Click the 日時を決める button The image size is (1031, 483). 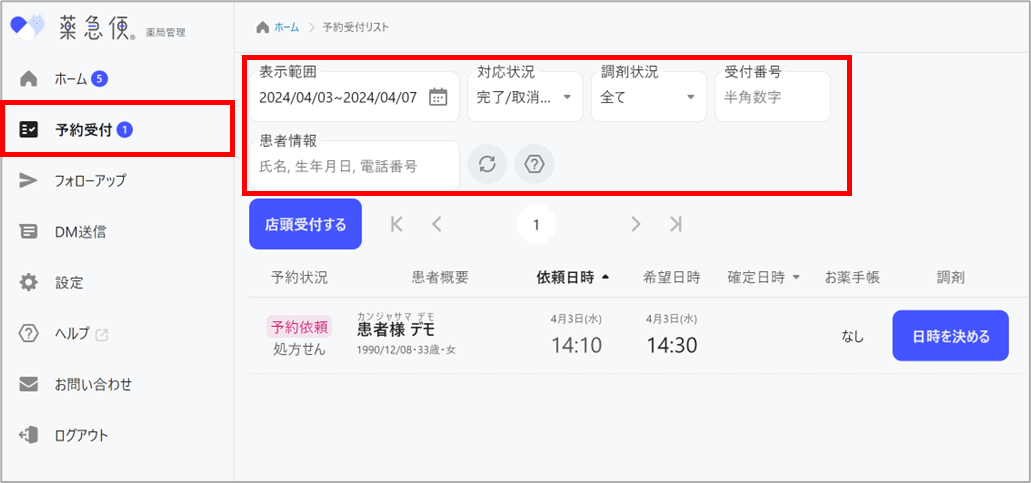point(950,336)
